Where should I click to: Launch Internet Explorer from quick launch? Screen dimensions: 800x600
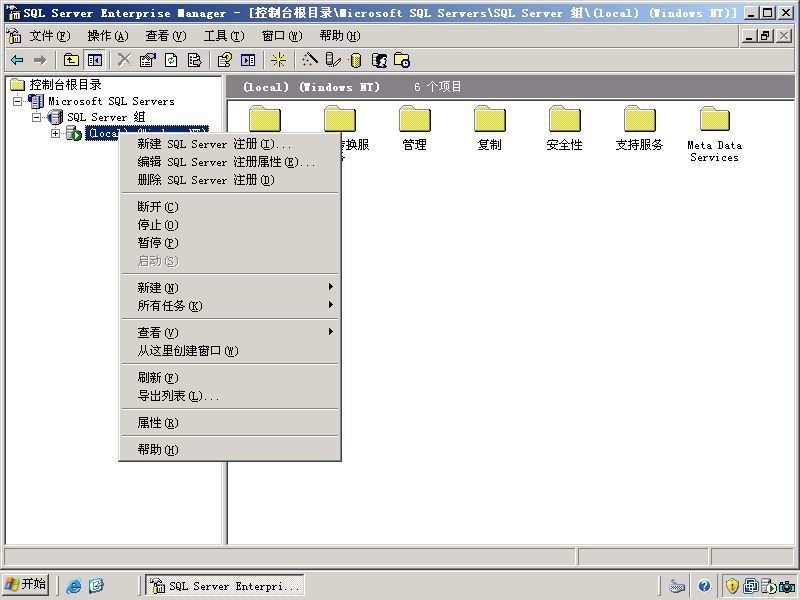tap(73, 586)
